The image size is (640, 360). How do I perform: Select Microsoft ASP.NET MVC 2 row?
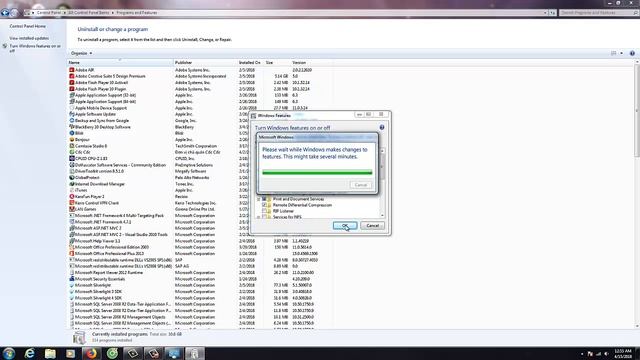pyautogui.click(x=200, y=228)
